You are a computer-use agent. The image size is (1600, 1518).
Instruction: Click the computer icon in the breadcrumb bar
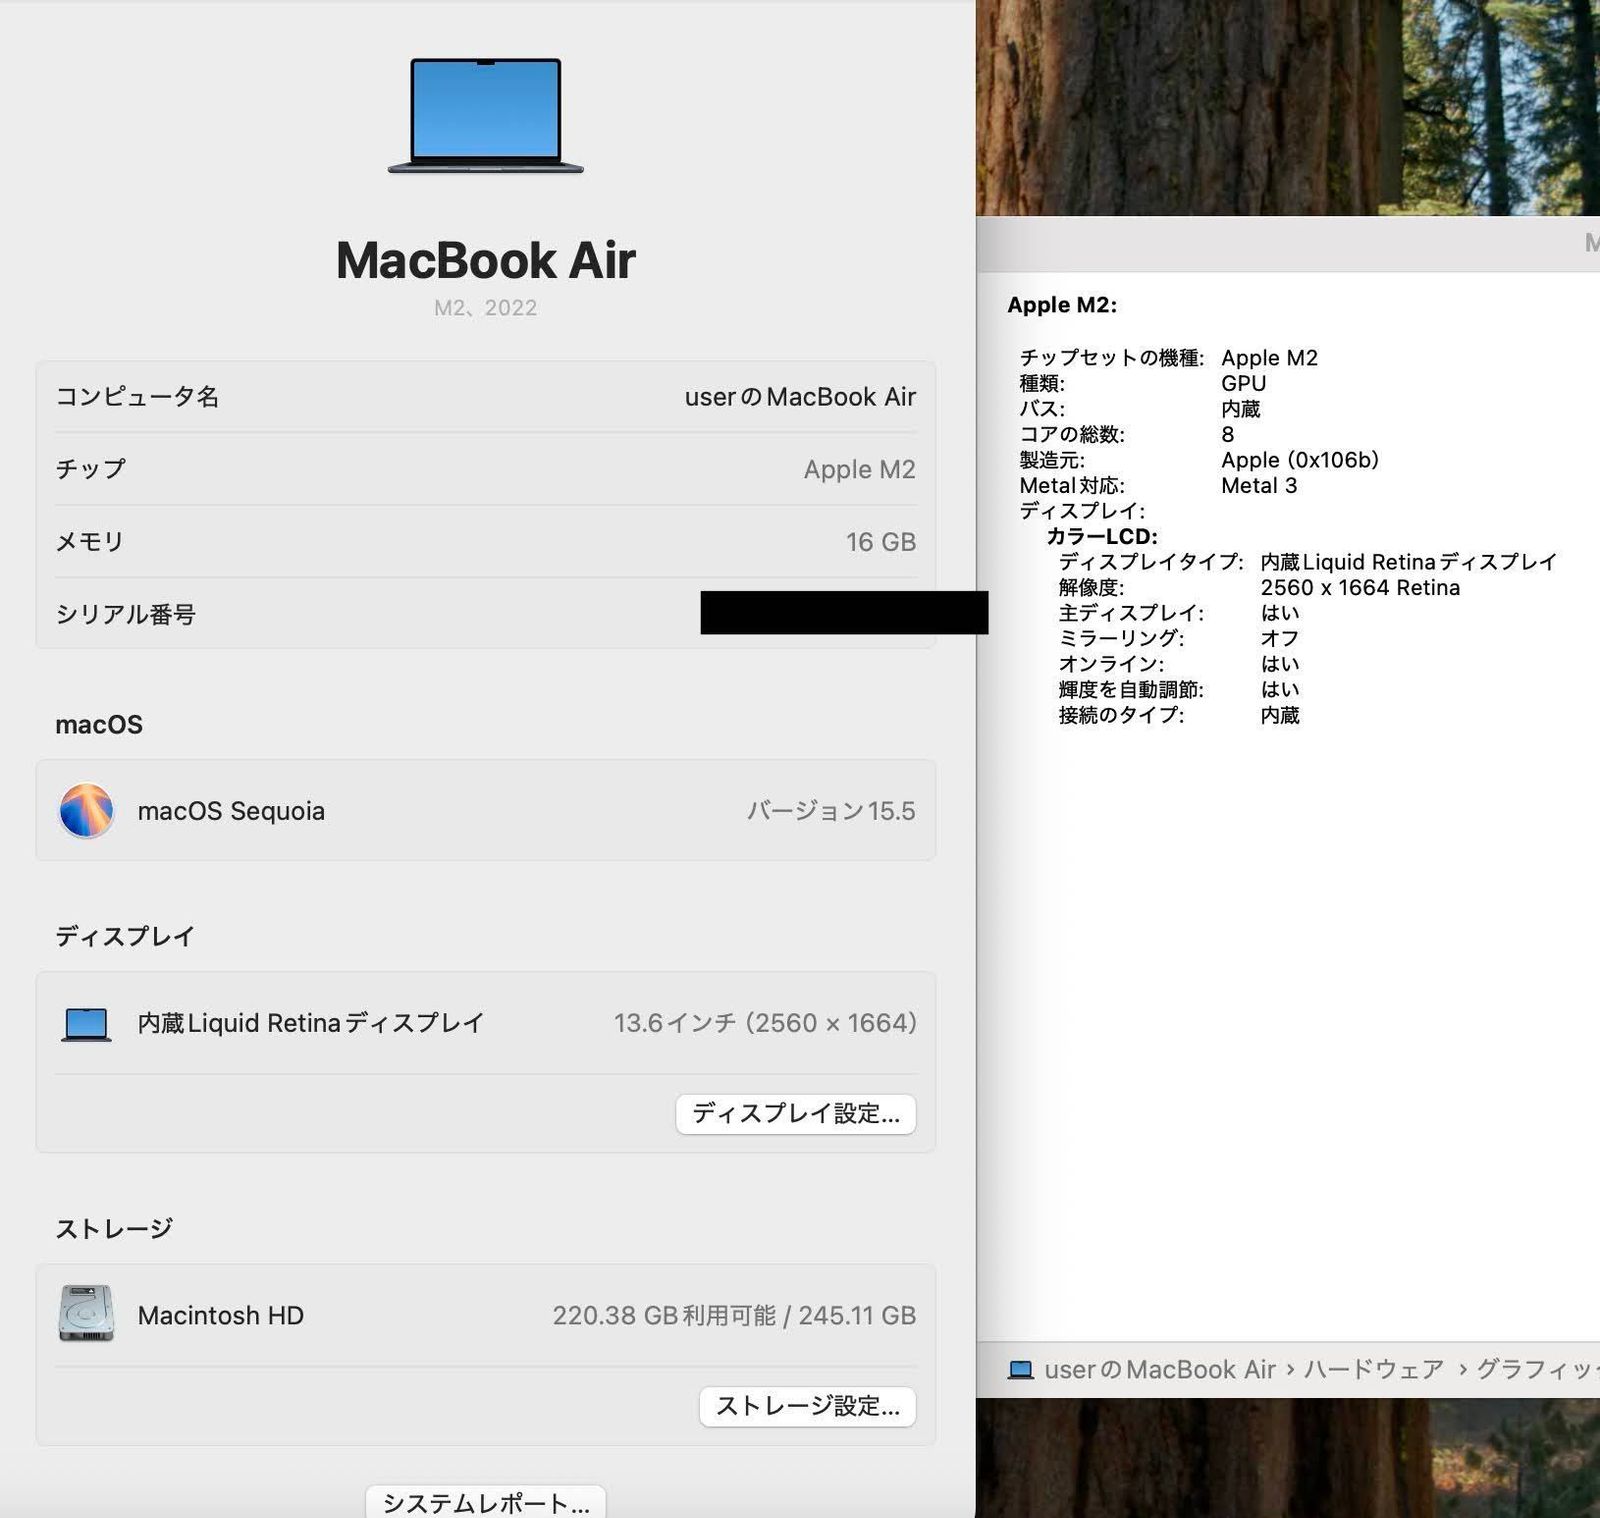1022,1370
